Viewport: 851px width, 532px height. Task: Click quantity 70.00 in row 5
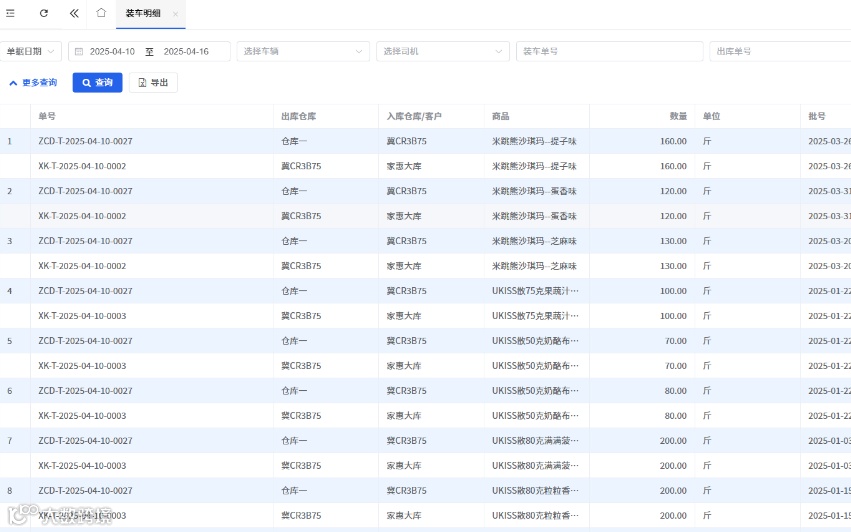coord(676,341)
